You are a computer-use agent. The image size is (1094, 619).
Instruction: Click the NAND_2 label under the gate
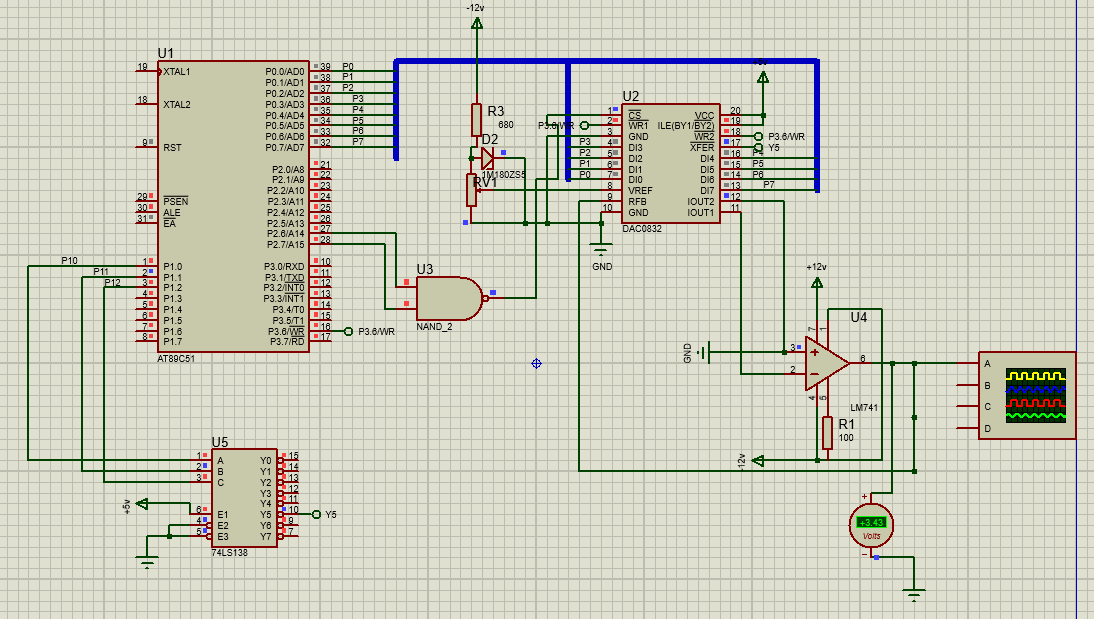(x=434, y=327)
